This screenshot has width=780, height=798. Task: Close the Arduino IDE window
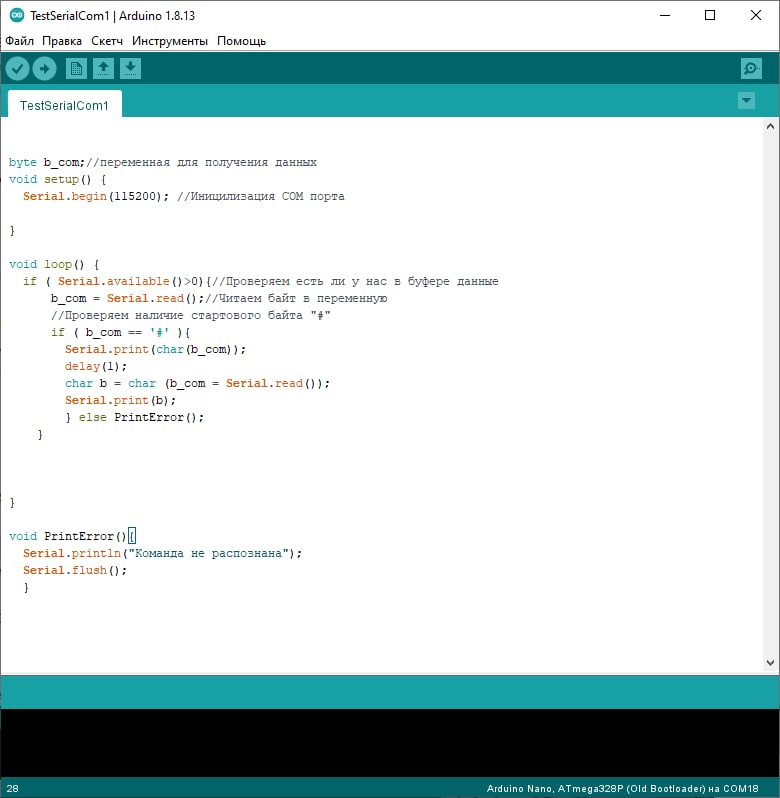coord(756,15)
